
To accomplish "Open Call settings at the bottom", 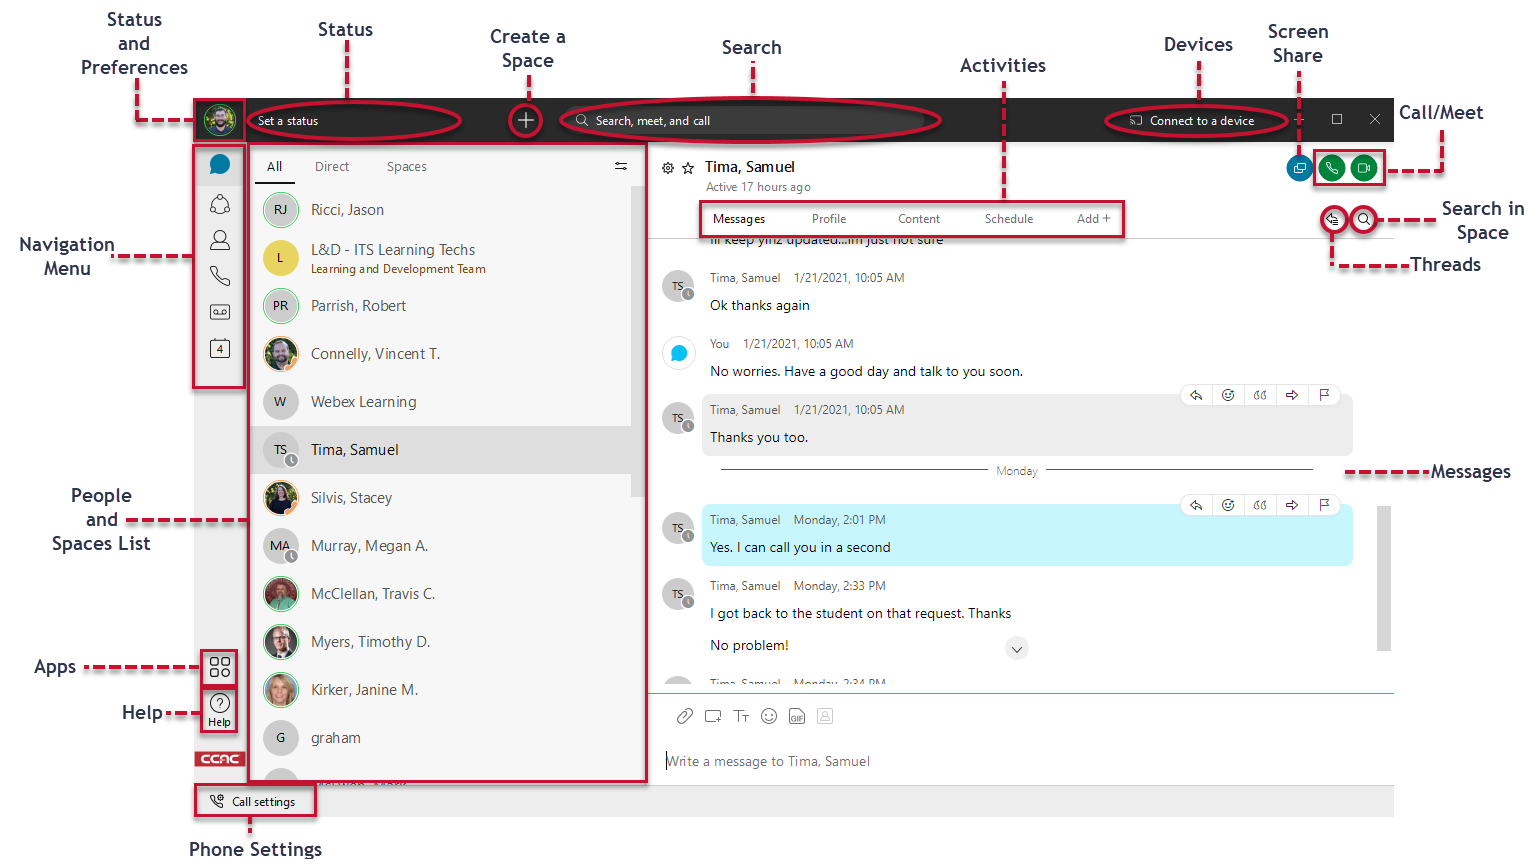I will (x=253, y=801).
